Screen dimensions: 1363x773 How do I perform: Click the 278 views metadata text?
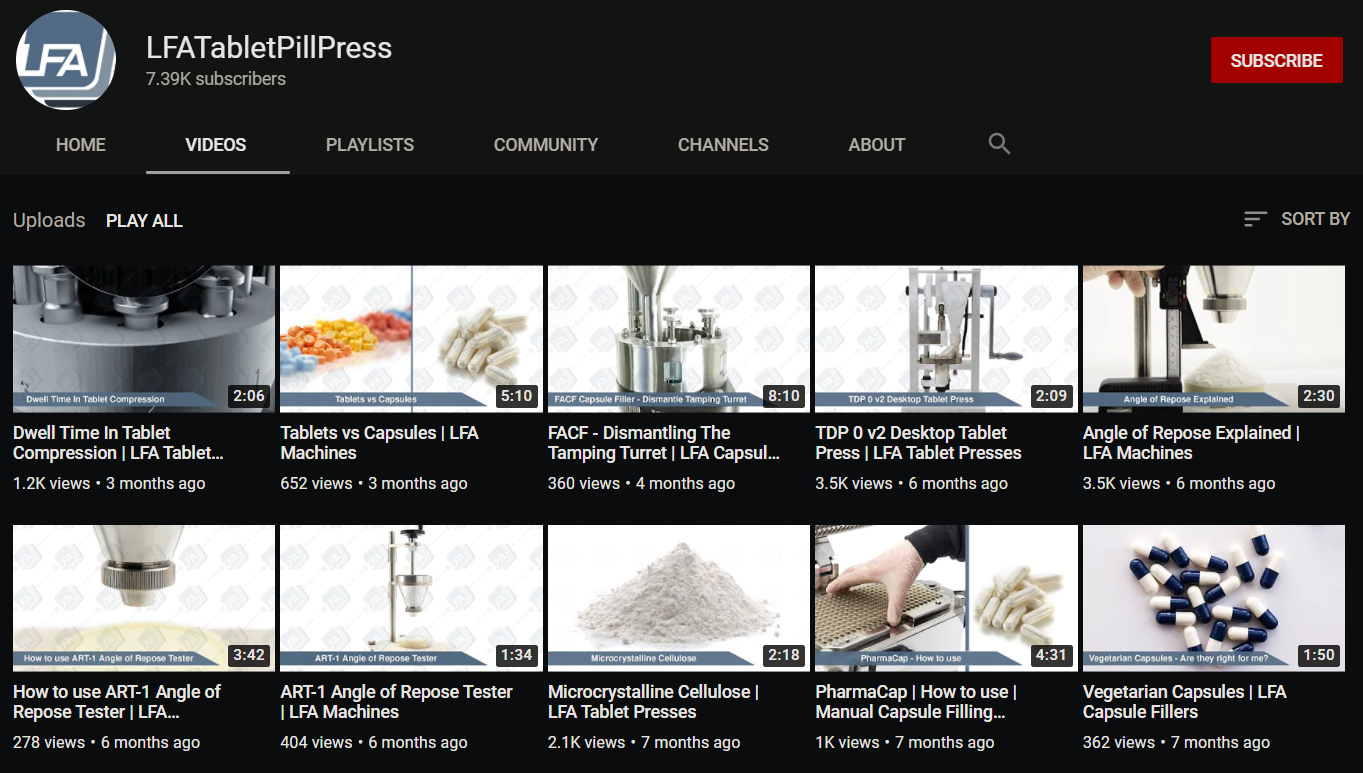point(106,743)
